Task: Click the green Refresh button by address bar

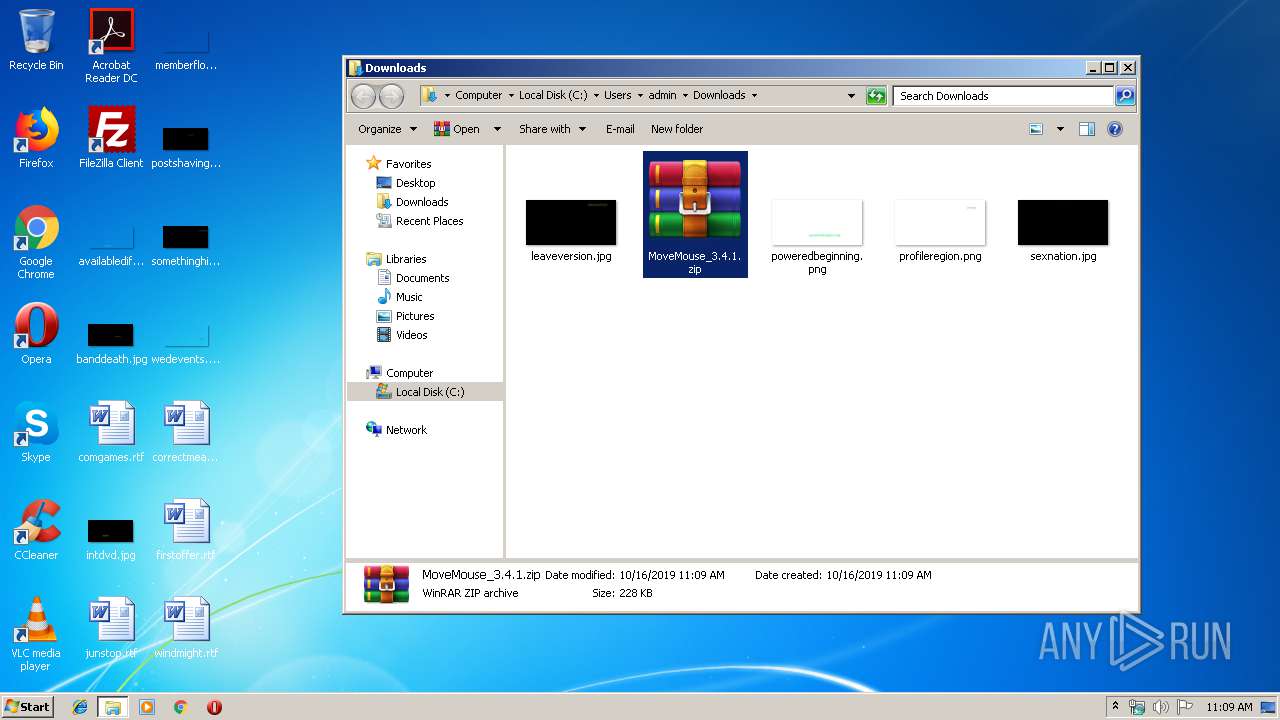Action: click(876, 96)
